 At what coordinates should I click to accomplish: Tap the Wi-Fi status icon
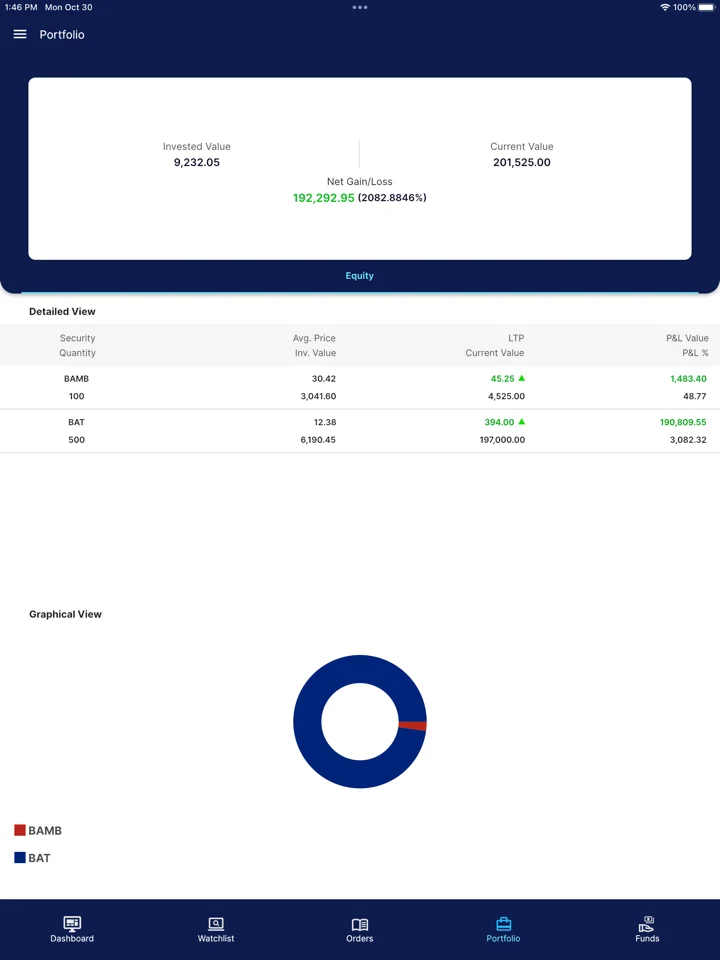pos(665,7)
